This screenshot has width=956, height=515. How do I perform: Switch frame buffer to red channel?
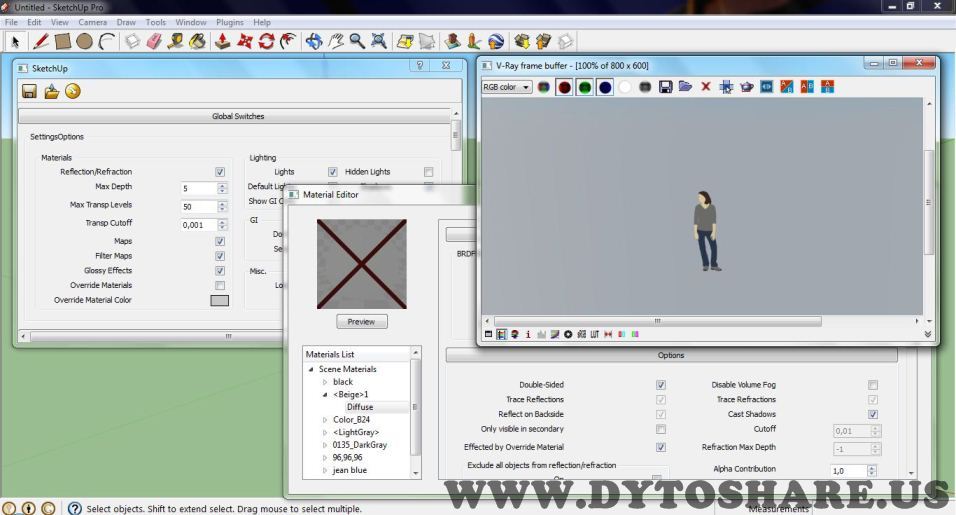point(565,87)
